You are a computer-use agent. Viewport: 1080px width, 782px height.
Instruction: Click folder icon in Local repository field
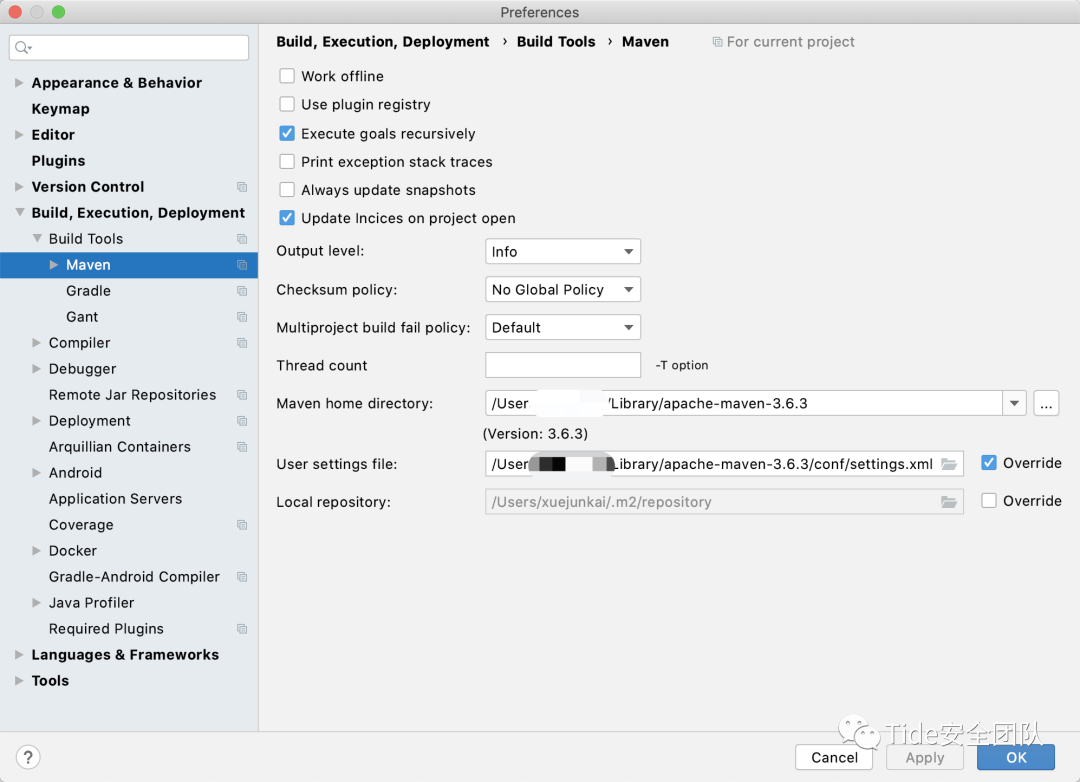[x=949, y=502]
